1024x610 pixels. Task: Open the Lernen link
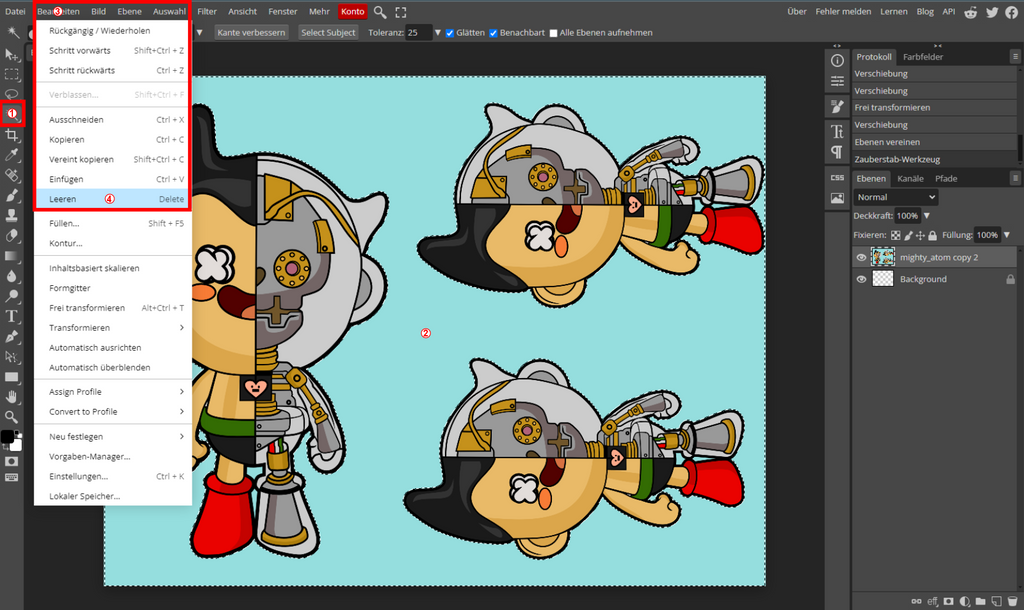(x=893, y=11)
